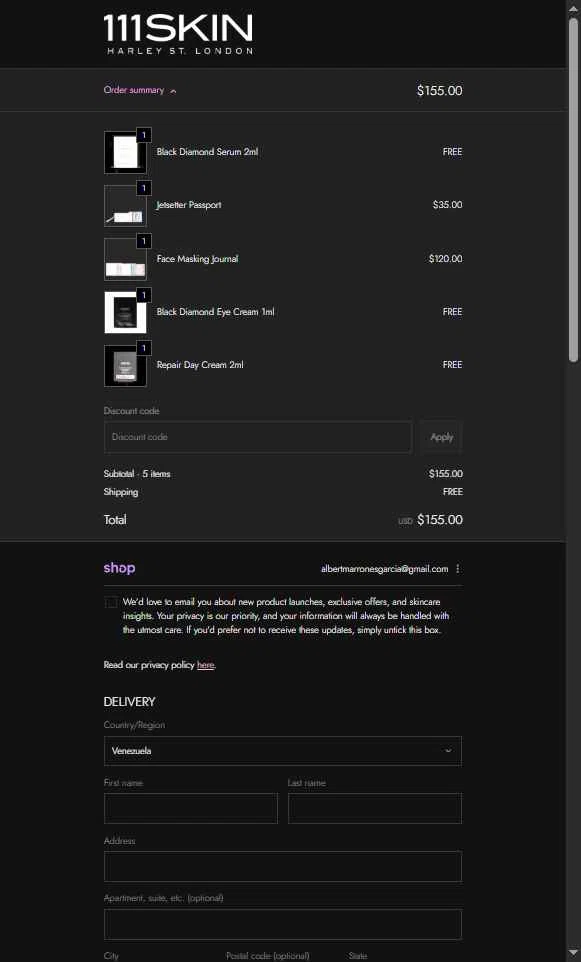
Task: Click the 'Subtotal · 5 items' label
Action: (137, 474)
